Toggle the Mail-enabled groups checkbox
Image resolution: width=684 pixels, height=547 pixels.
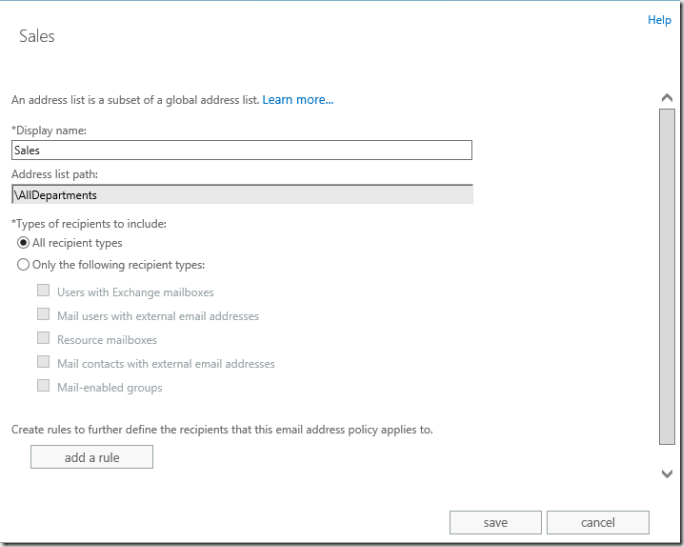coord(44,386)
